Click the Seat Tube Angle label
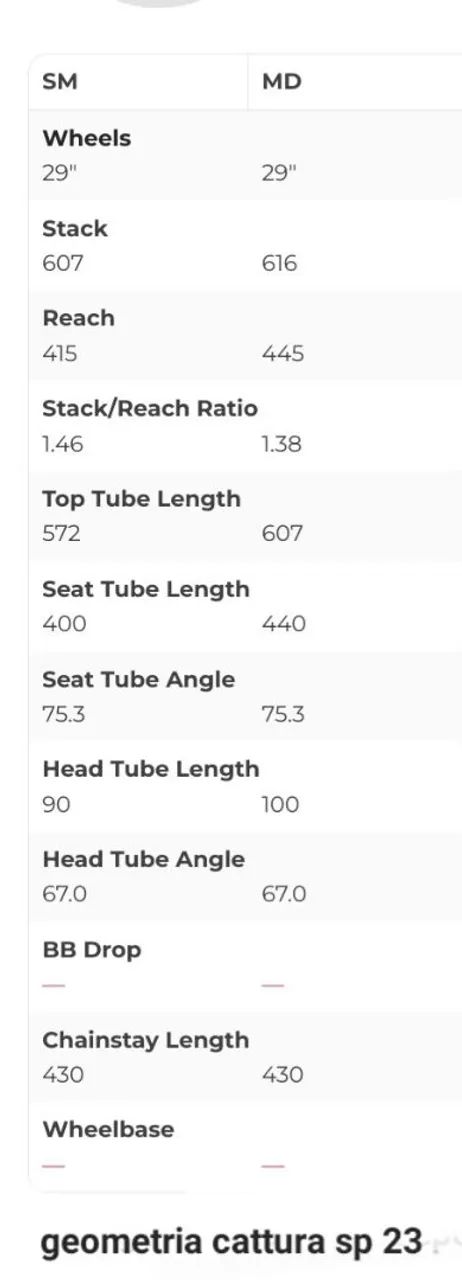This screenshot has height=1280, width=462. [139, 679]
